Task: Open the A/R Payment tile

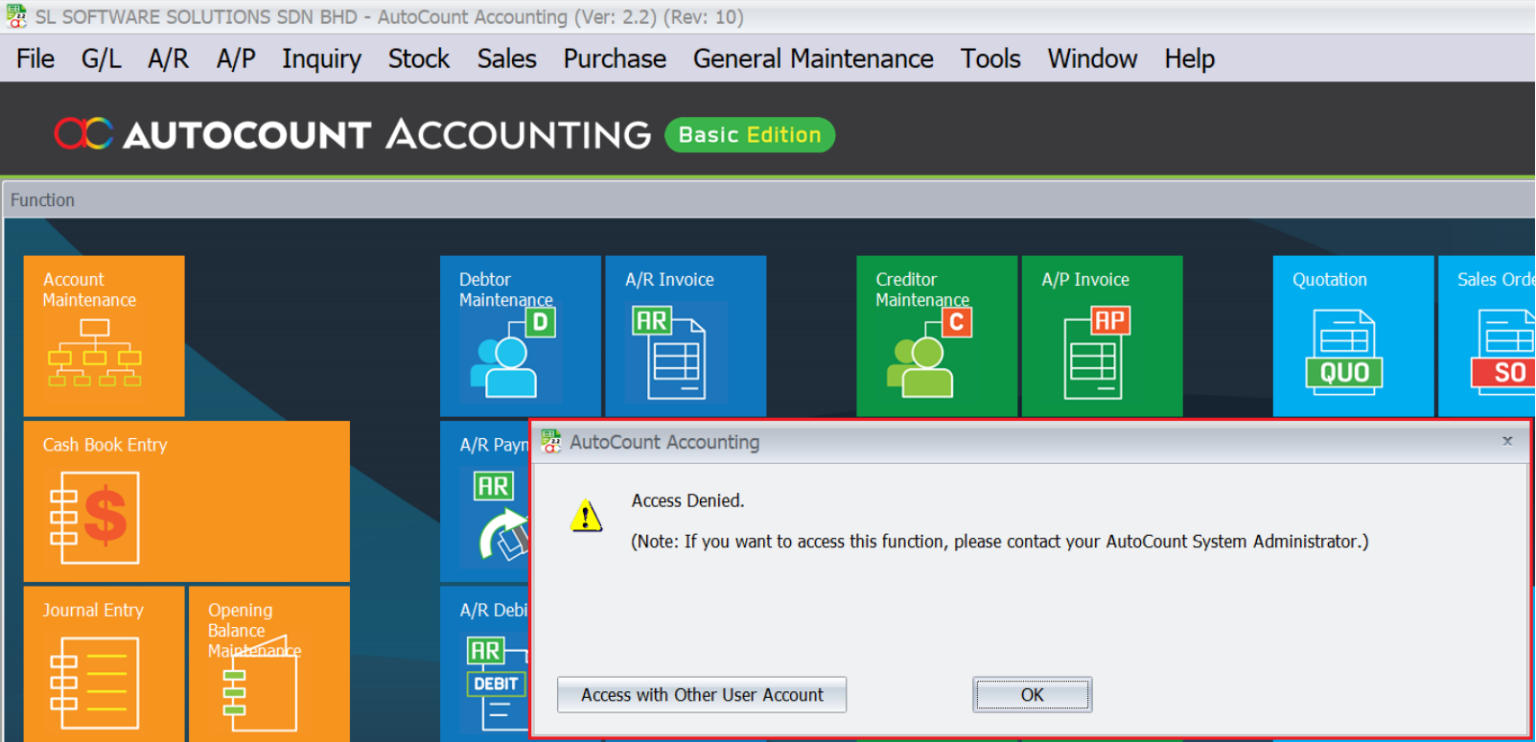Action: tap(484, 501)
